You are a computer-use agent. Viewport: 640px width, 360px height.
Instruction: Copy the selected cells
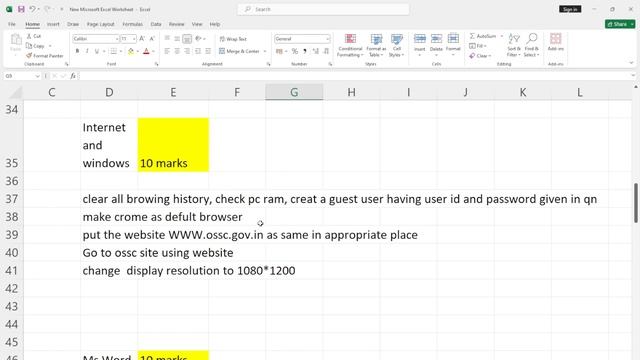[36, 46]
